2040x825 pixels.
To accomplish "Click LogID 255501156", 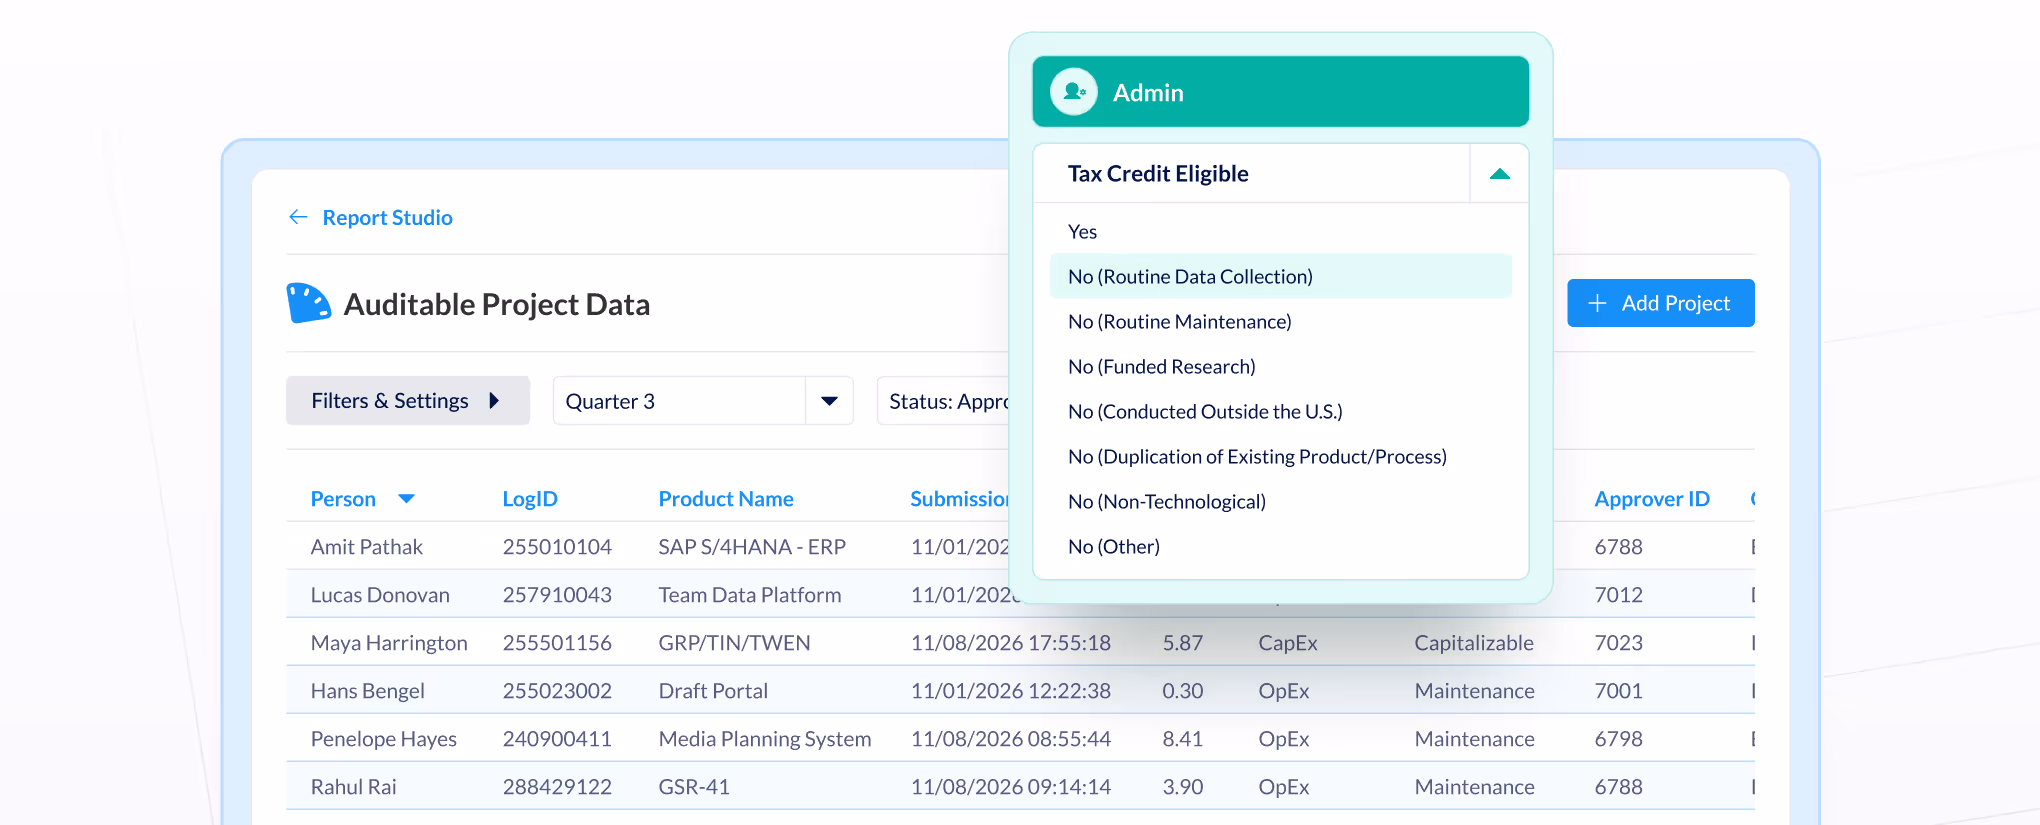I will 557,643.
